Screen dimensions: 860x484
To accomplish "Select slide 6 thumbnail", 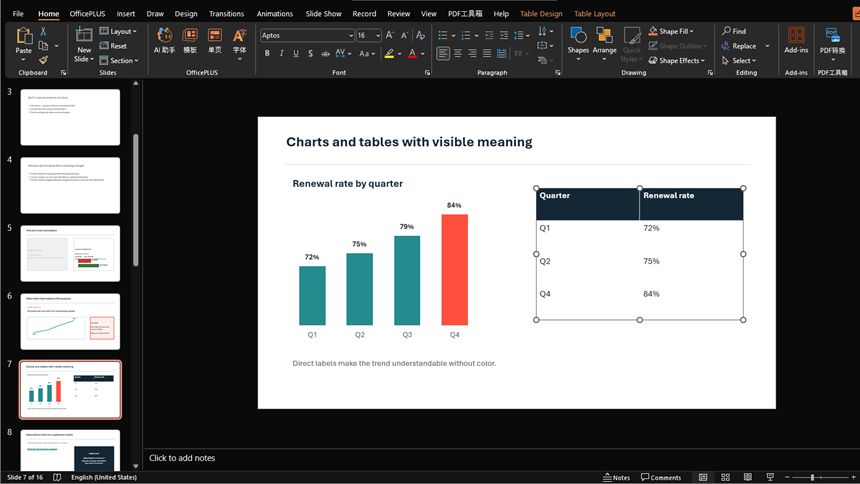I will click(x=70, y=321).
